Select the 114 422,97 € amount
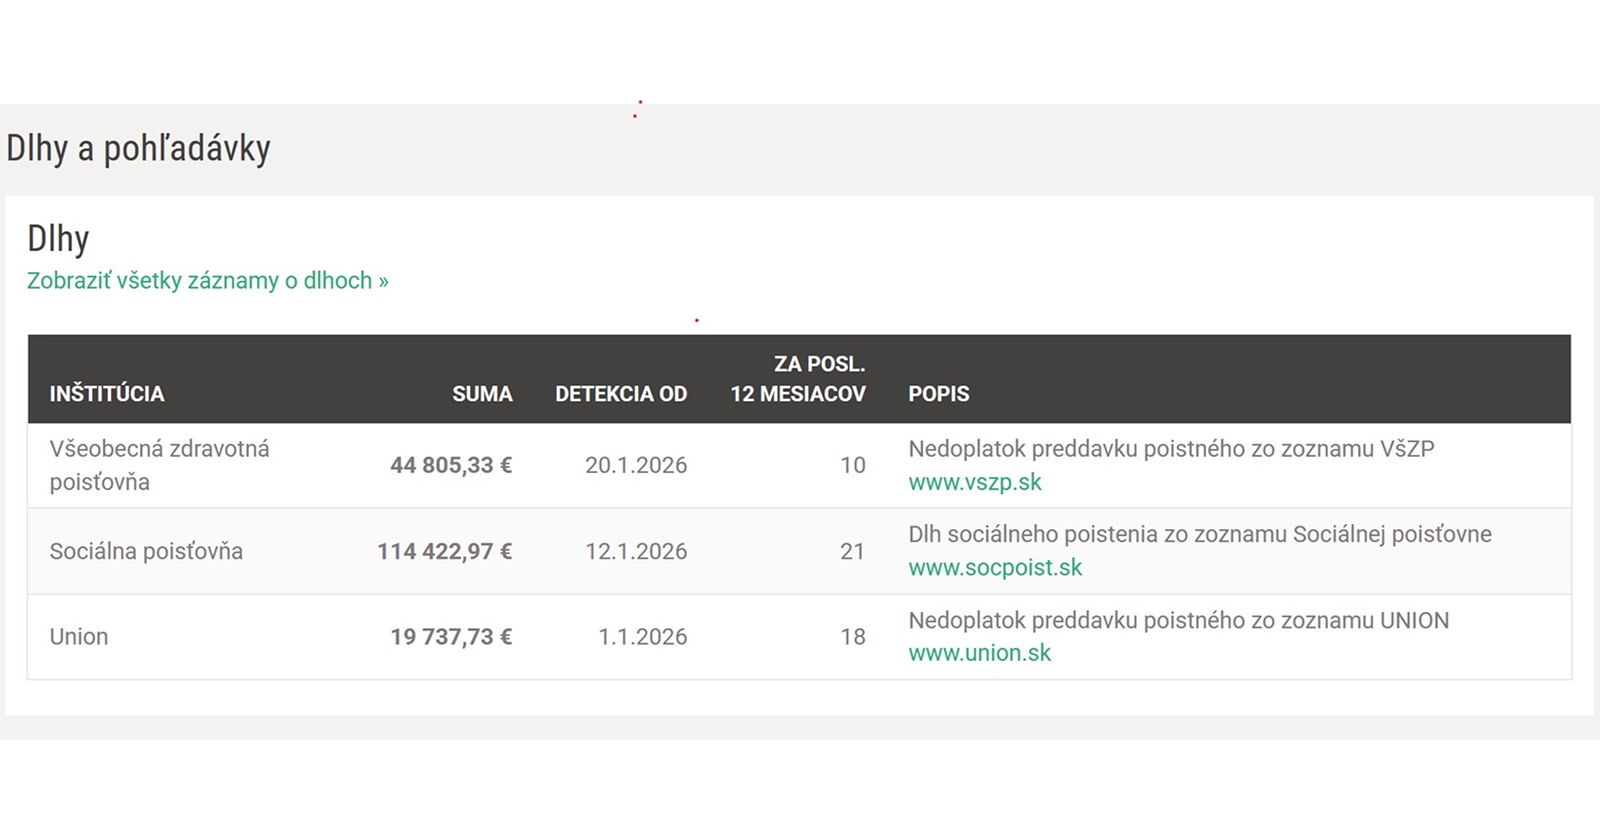Viewport: 1600px width, 840px height. click(x=444, y=551)
